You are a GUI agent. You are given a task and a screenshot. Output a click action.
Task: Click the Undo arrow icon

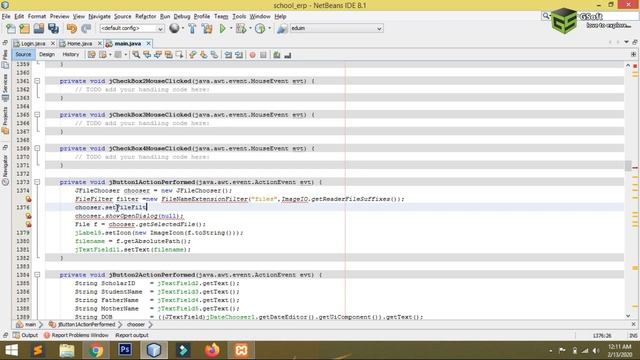tap(72, 29)
